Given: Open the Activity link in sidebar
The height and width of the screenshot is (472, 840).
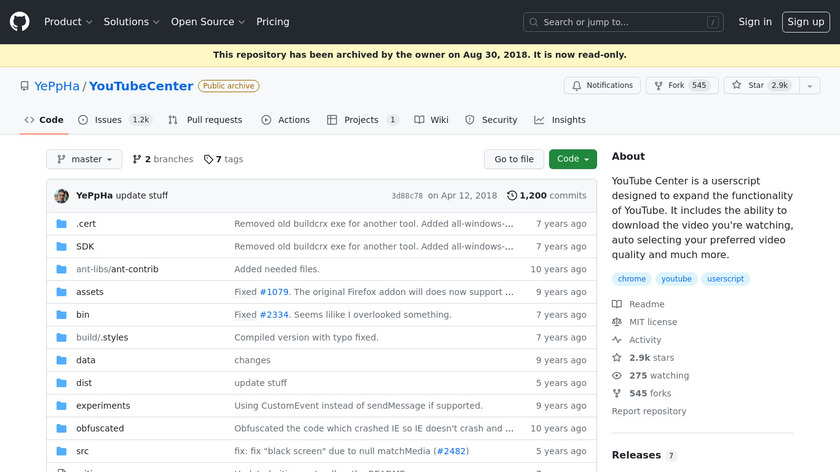Looking at the screenshot, I should 645,340.
